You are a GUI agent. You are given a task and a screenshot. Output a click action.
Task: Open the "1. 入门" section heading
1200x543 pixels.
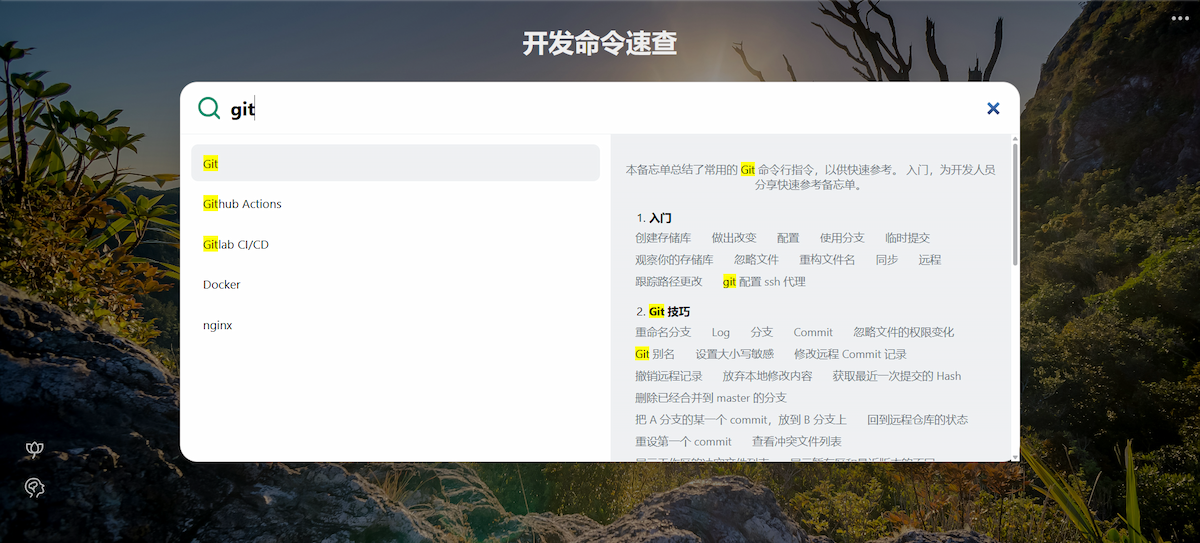pos(654,217)
